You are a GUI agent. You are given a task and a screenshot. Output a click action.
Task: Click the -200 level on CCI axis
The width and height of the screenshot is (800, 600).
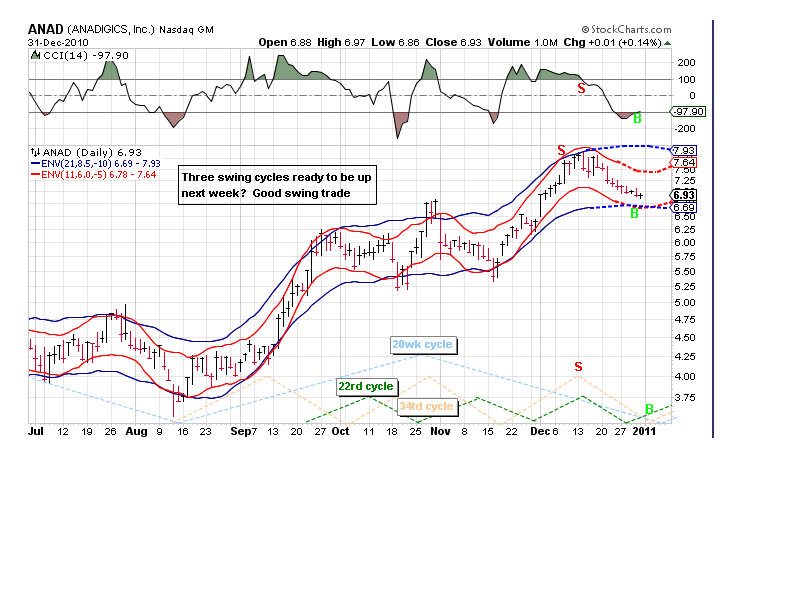coord(685,129)
